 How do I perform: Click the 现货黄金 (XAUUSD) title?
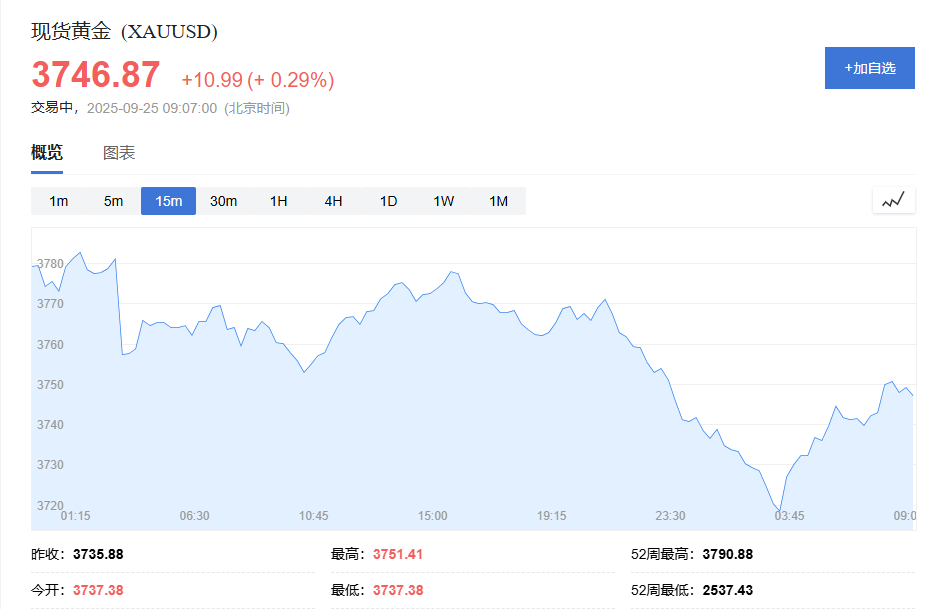[125, 32]
